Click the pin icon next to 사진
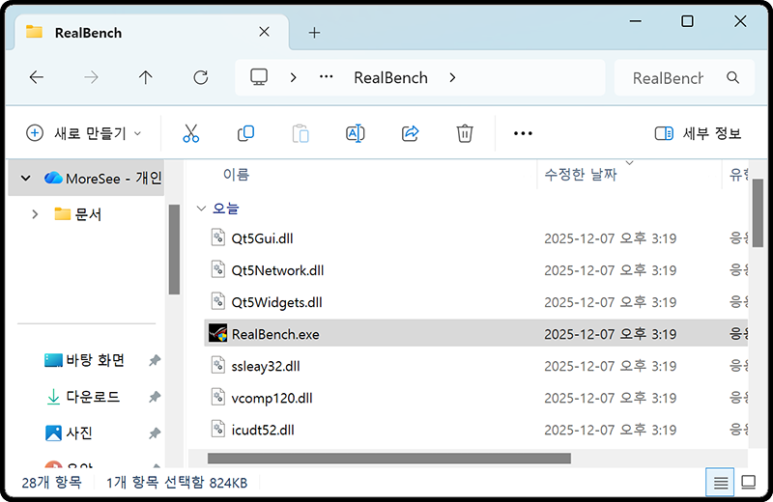This screenshot has height=502, width=773. pyautogui.click(x=155, y=433)
